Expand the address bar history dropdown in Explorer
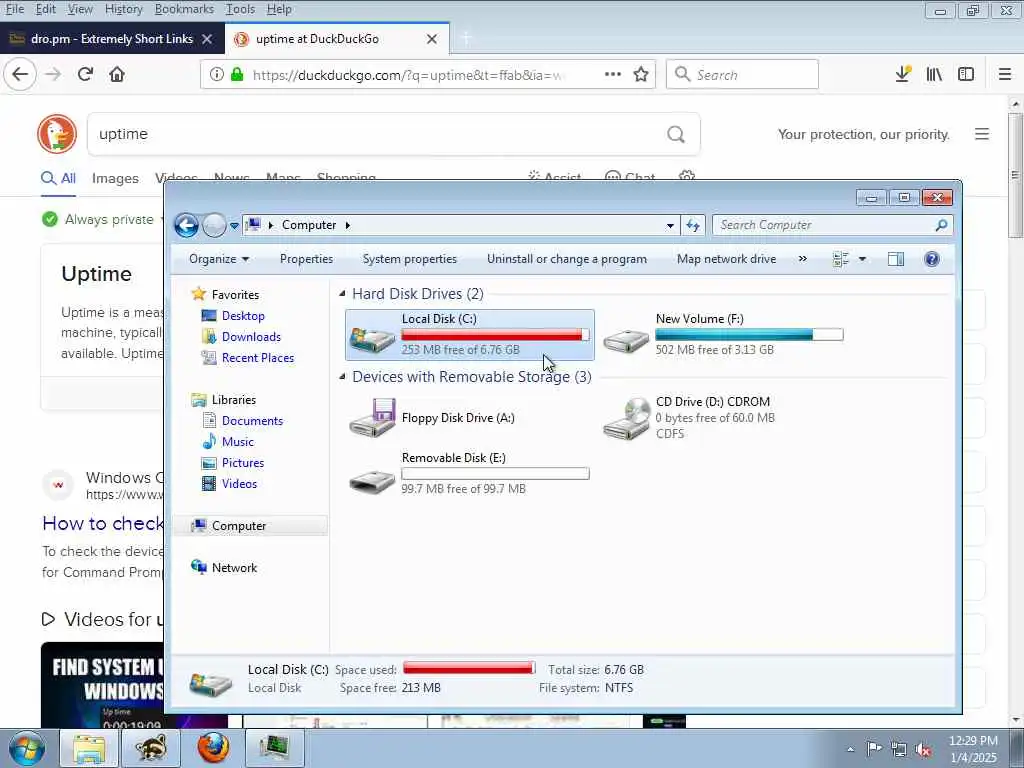Image resolution: width=1024 pixels, height=768 pixels. coord(670,226)
